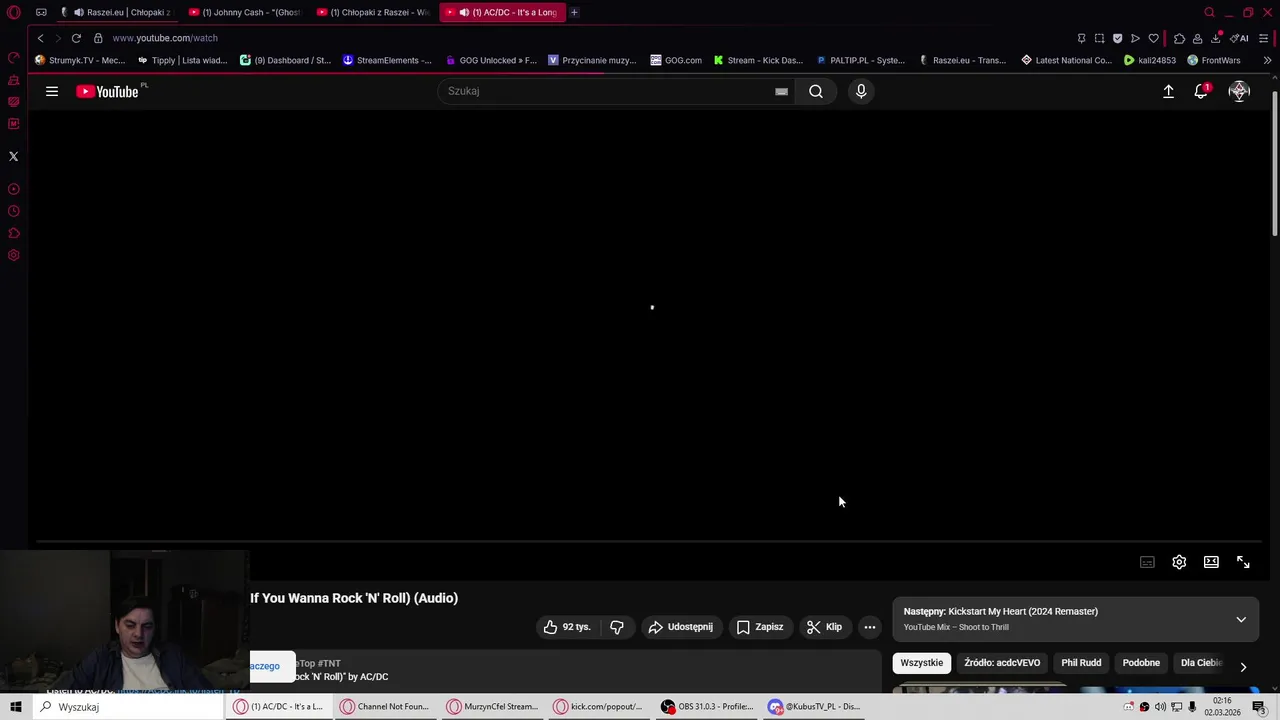Show more chips with the right arrow
The height and width of the screenshot is (720, 1280).
click(x=1243, y=666)
